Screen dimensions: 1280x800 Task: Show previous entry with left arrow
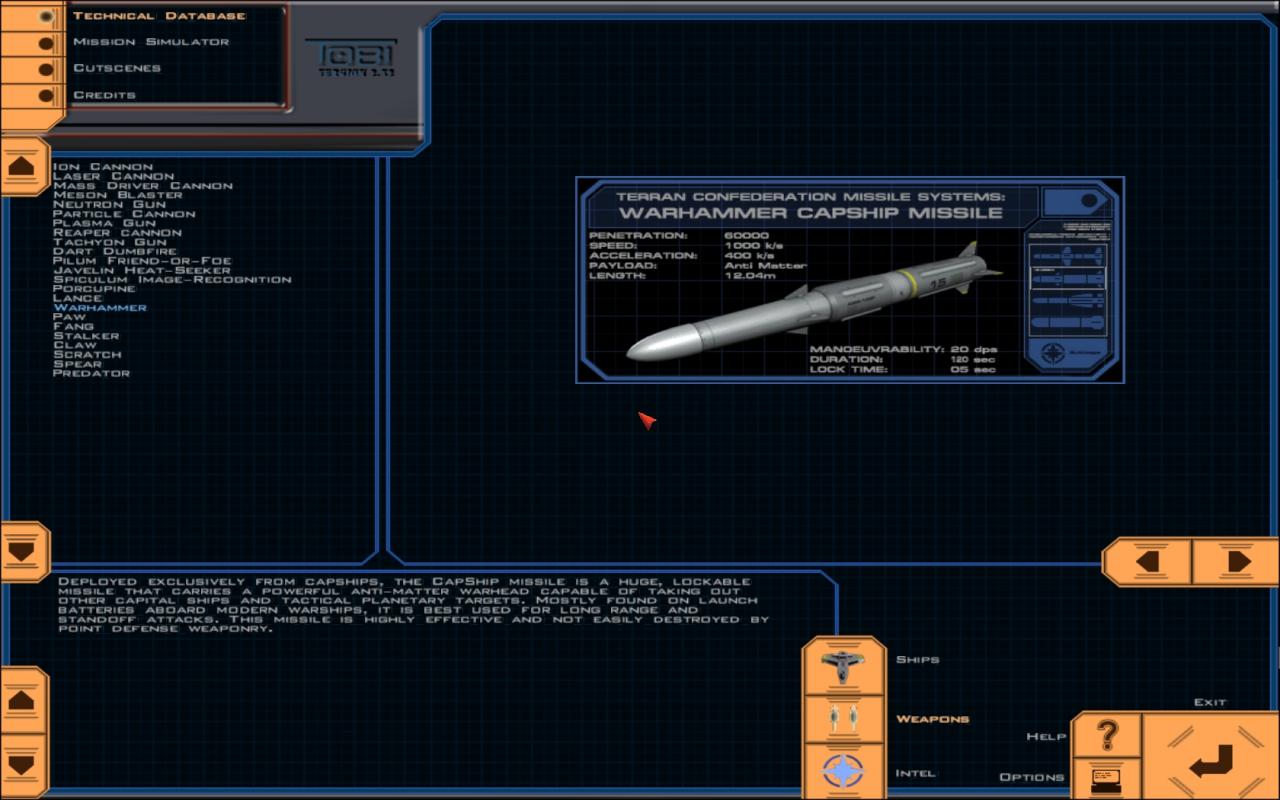pyautogui.click(x=1148, y=562)
